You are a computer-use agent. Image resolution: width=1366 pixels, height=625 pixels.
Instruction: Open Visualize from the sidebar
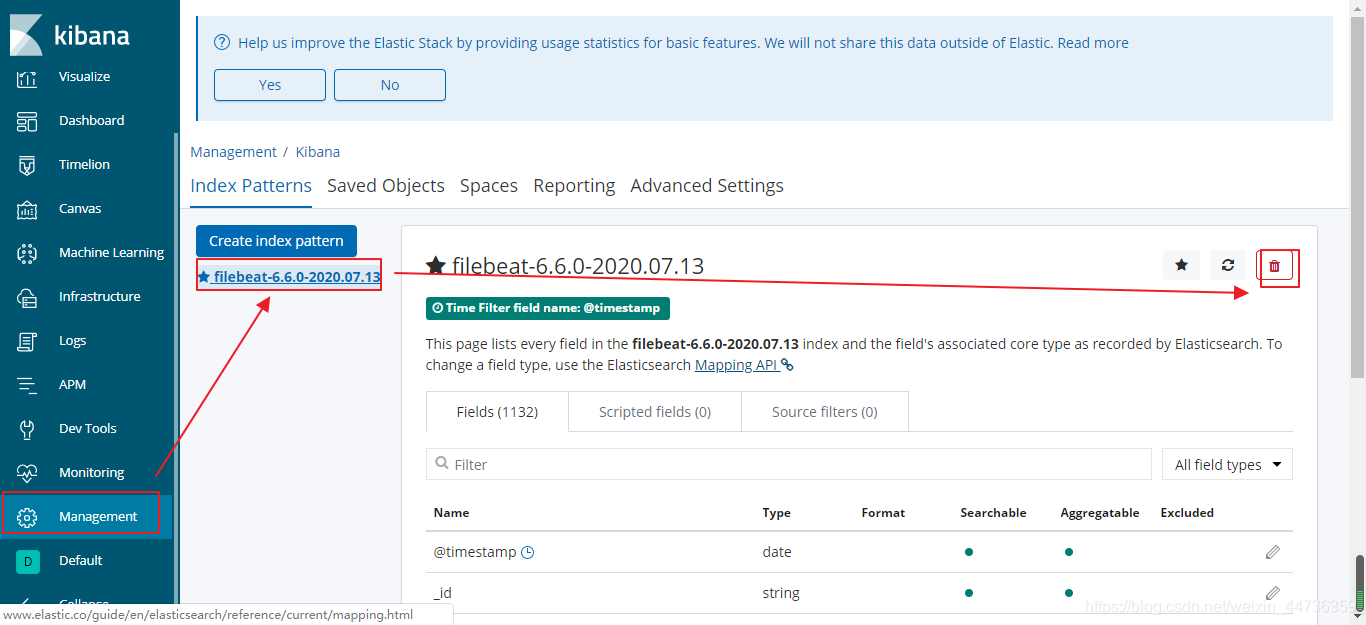coord(84,77)
